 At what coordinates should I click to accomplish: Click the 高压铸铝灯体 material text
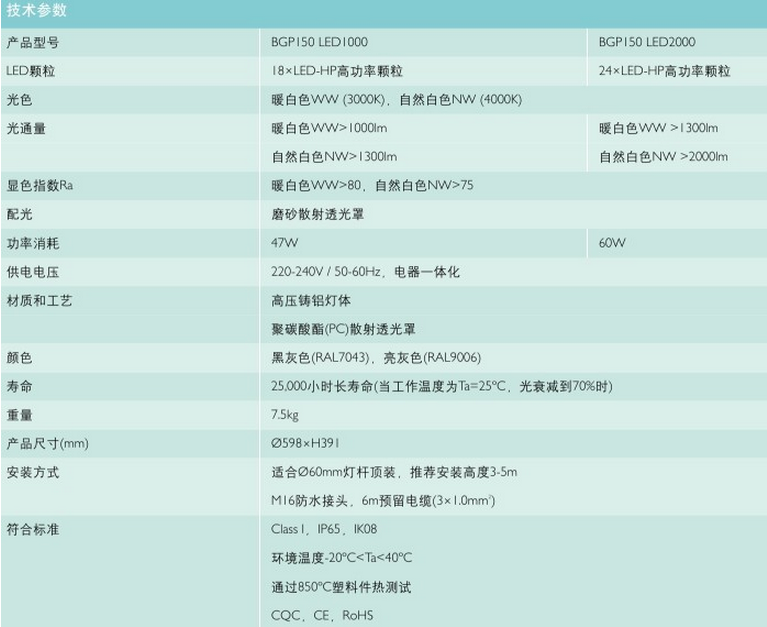coord(310,300)
